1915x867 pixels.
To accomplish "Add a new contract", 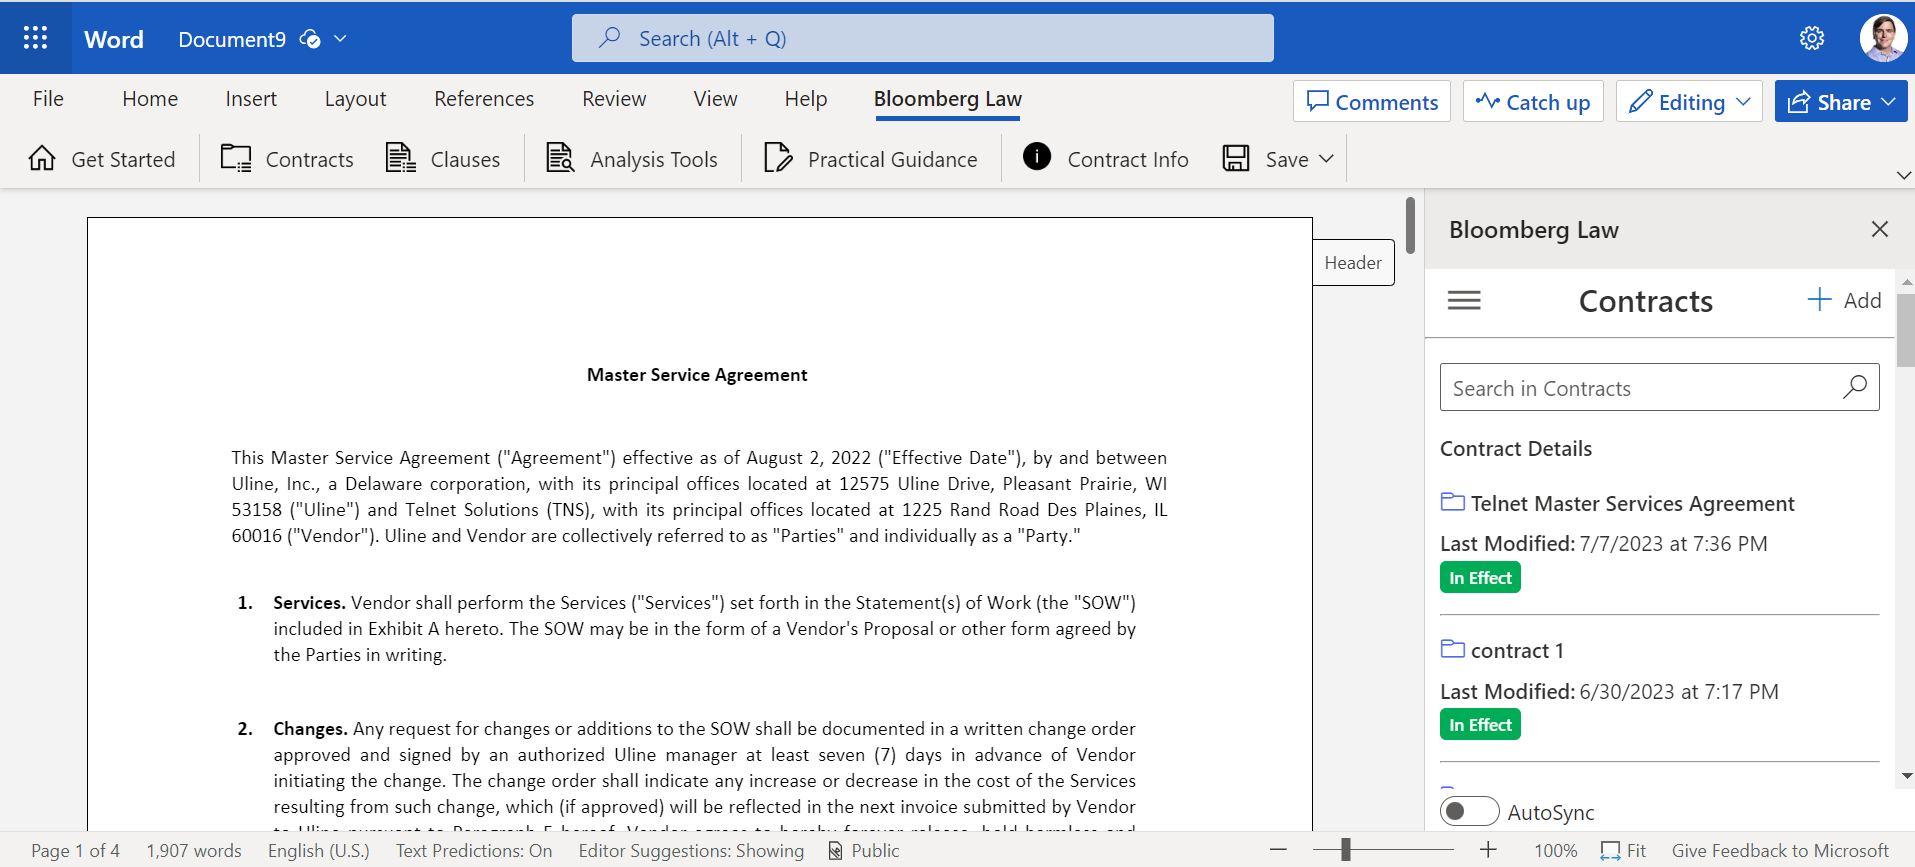I will point(1845,300).
